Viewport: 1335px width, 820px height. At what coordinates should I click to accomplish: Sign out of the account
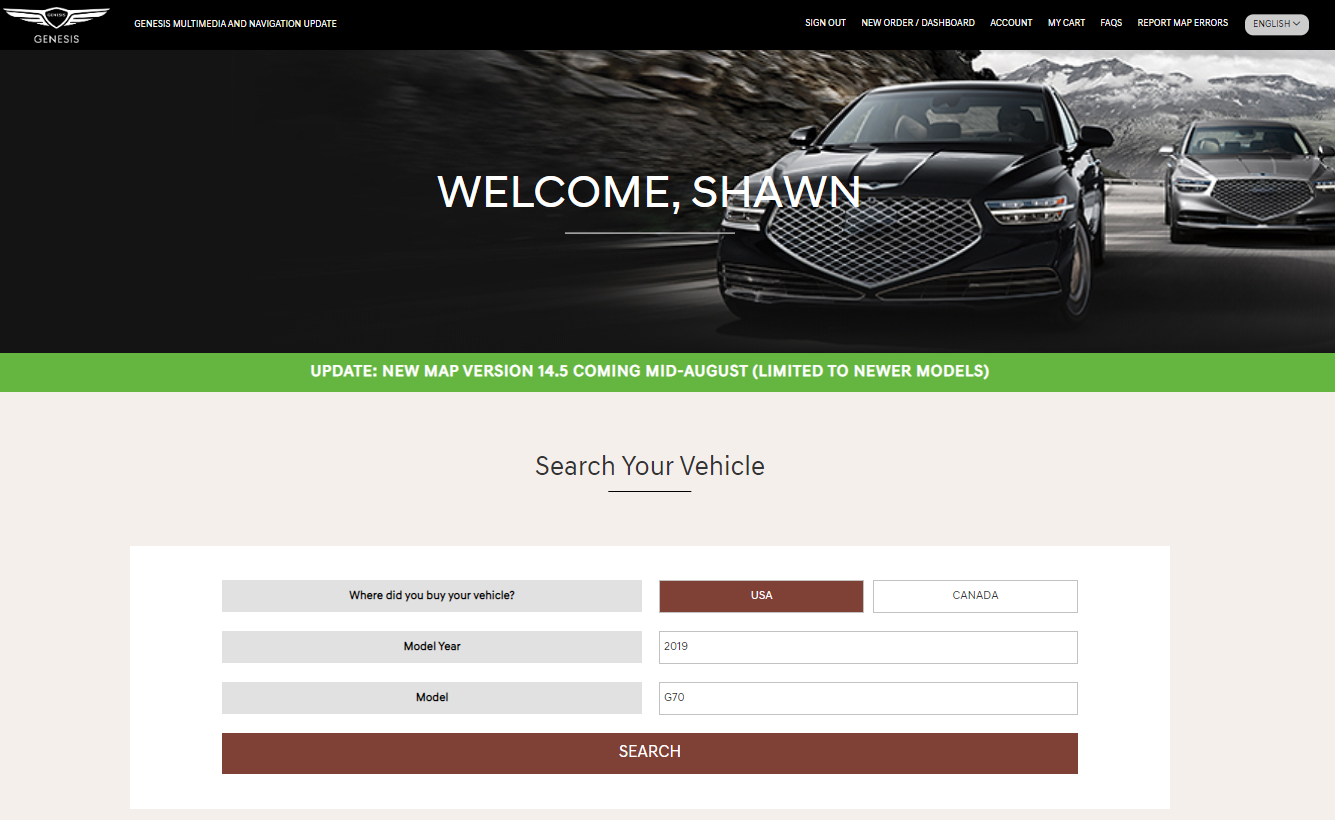[x=825, y=23]
